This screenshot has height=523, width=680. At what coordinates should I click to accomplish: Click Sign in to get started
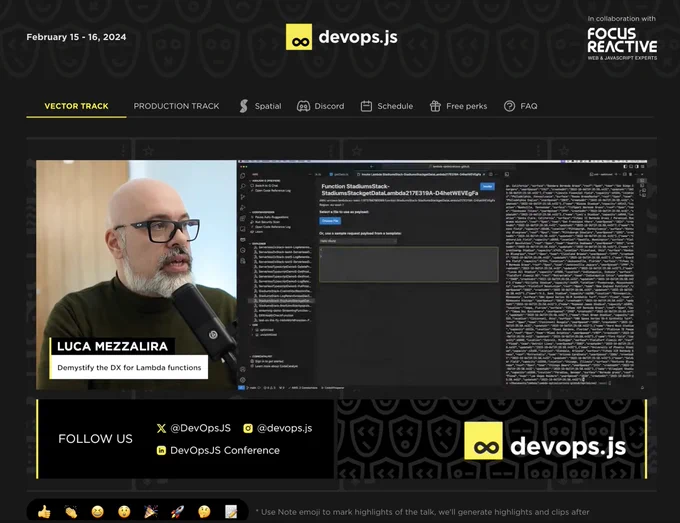coord(267,361)
